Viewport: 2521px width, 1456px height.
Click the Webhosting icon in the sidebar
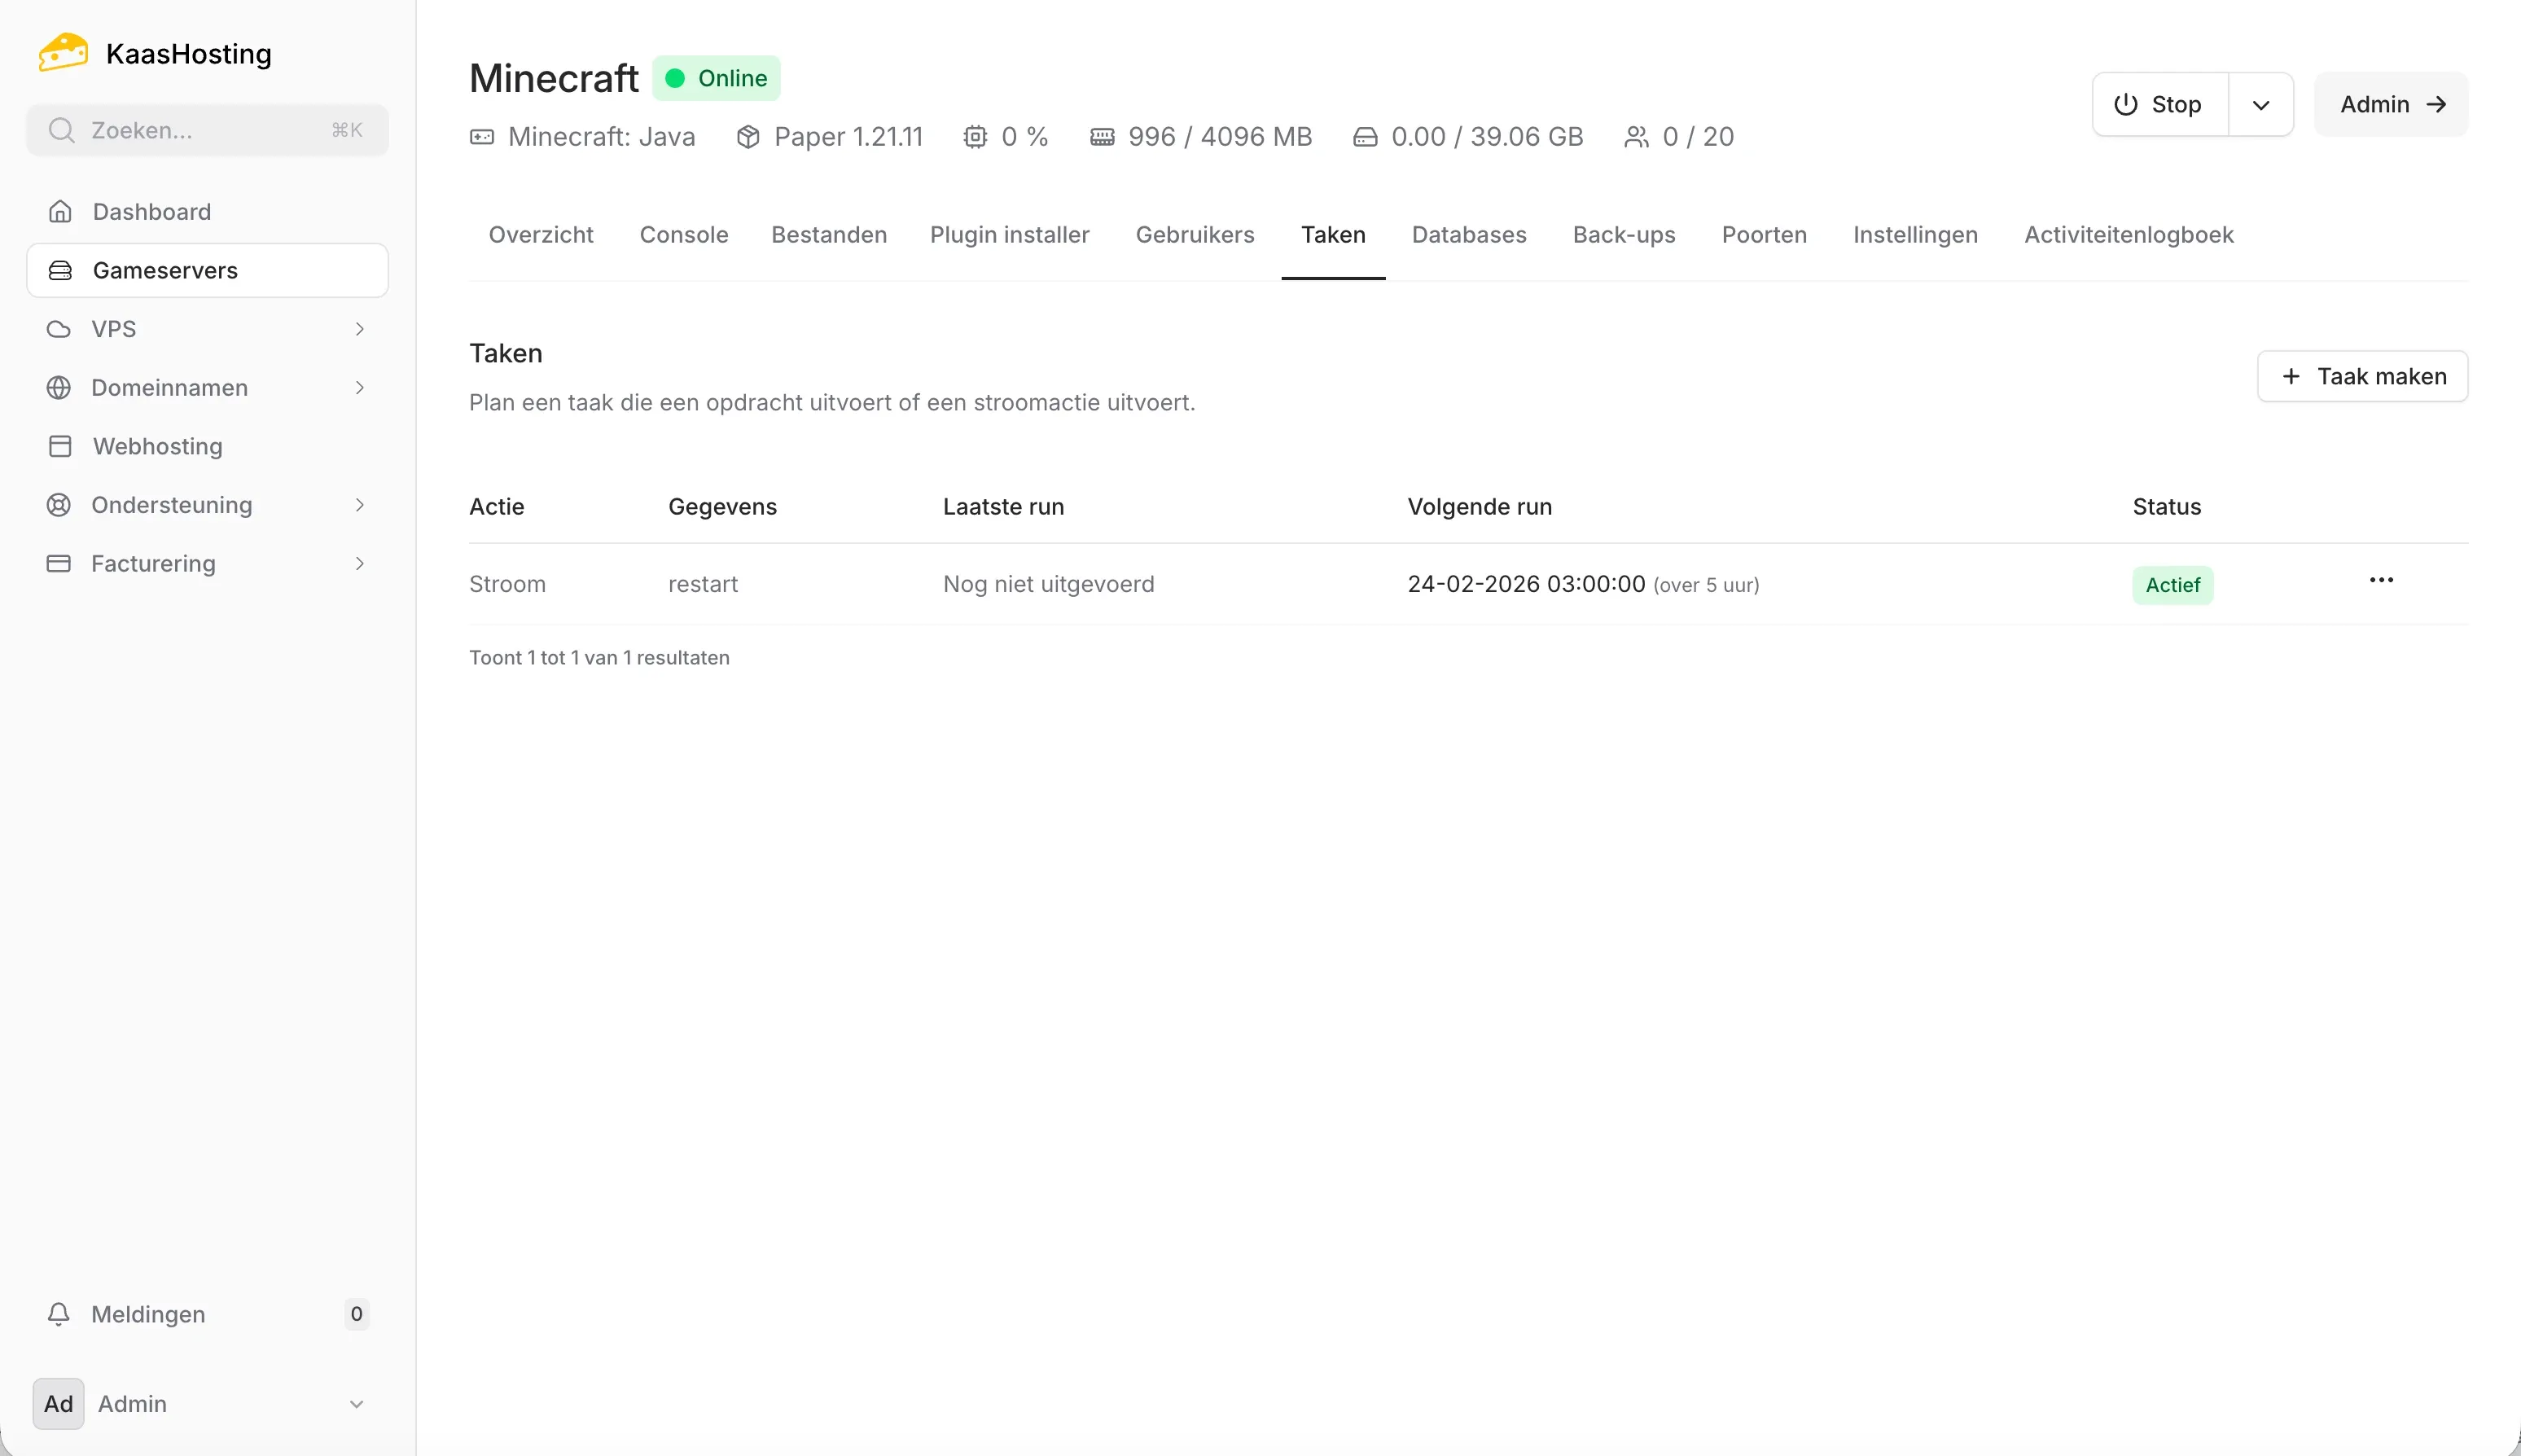(59, 446)
